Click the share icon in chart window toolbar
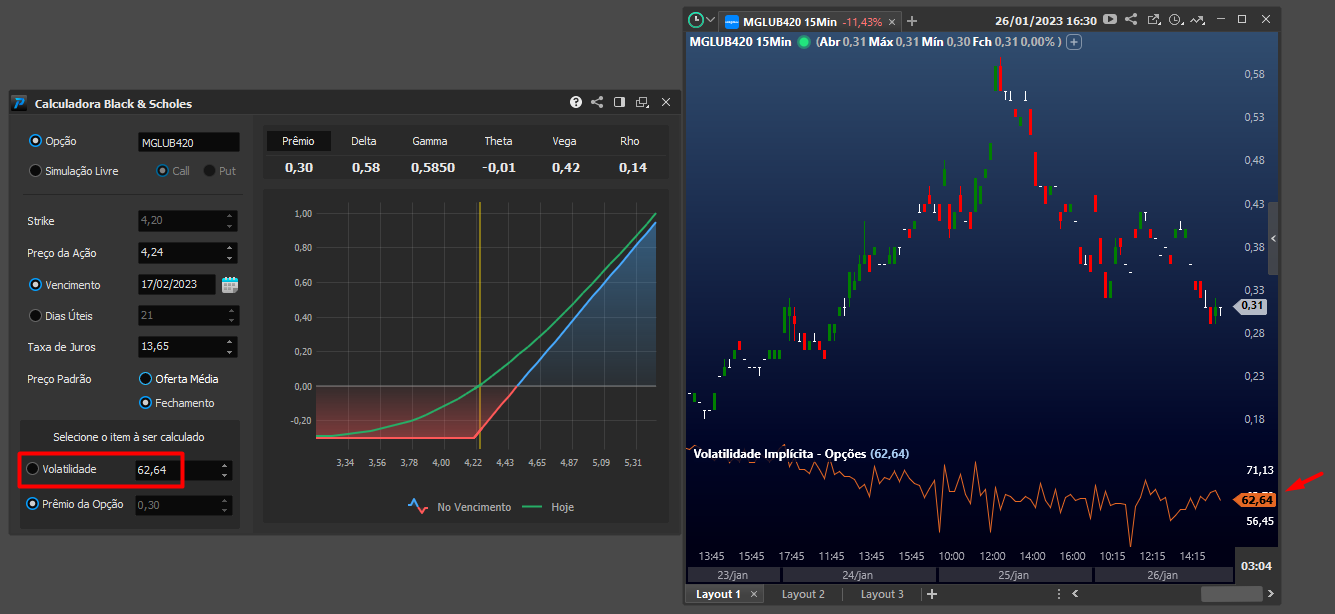1335x614 pixels. pyautogui.click(x=1131, y=19)
